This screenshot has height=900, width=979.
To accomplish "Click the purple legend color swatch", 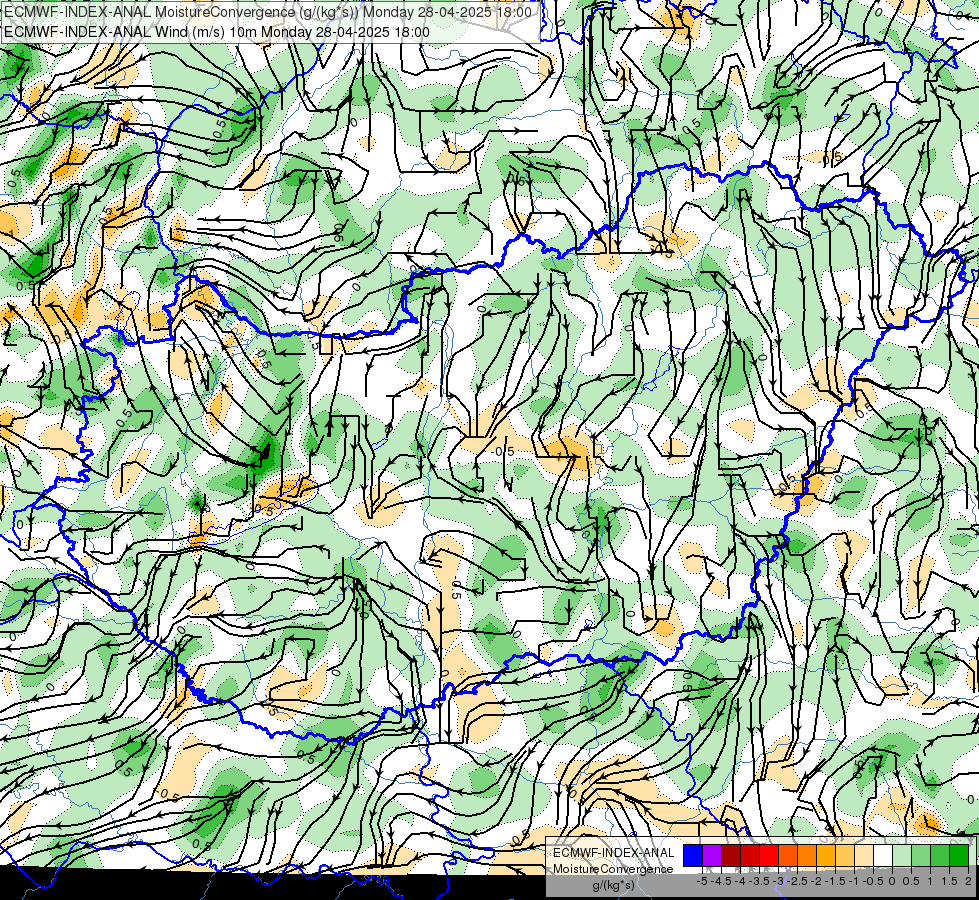I will pos(712,855).
